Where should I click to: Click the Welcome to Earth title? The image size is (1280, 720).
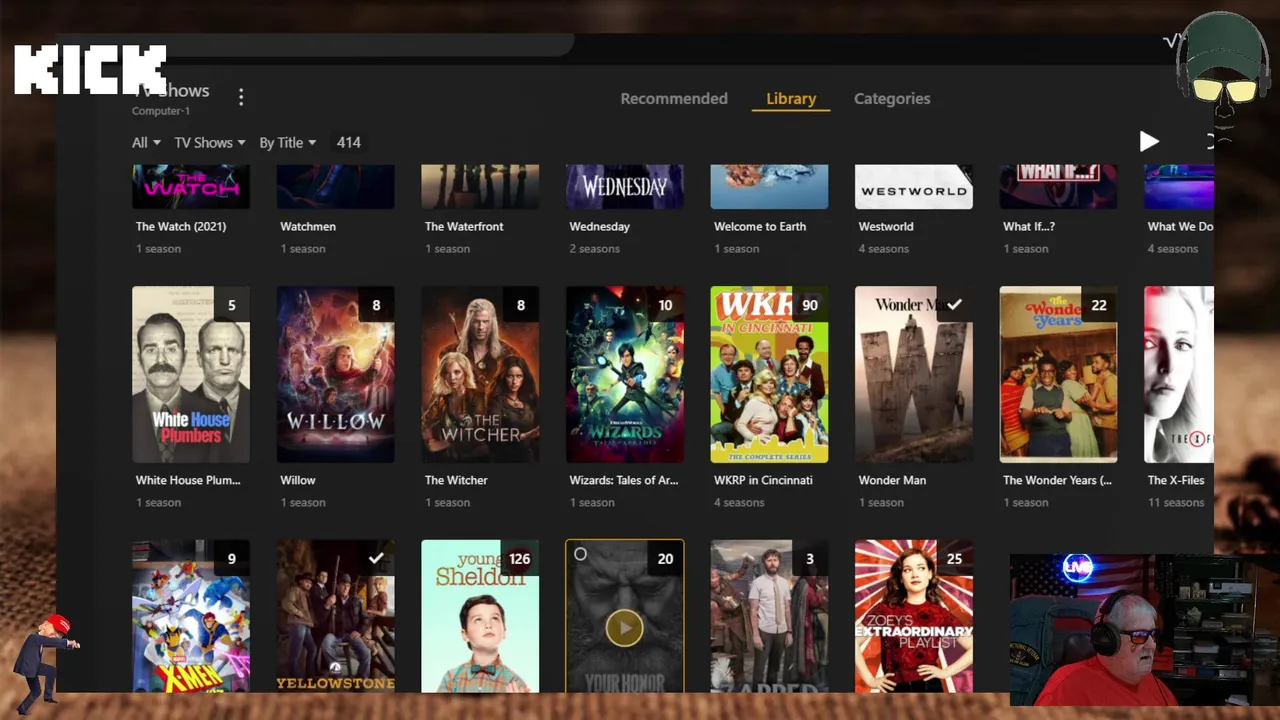[x=760, y=227]
